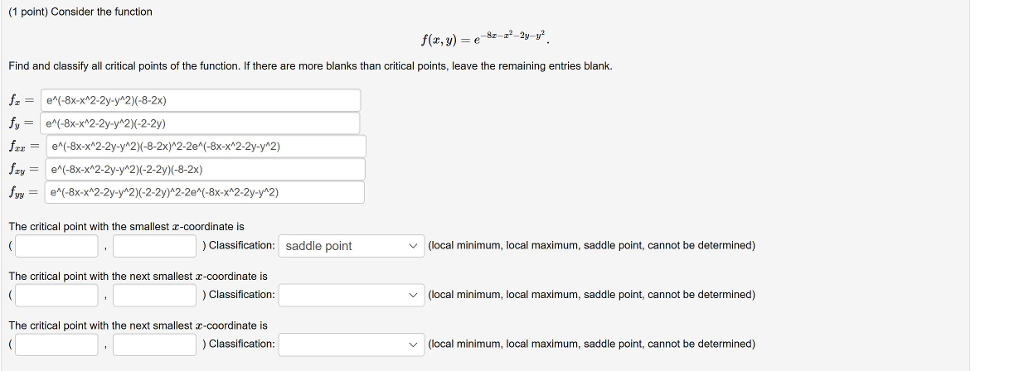This screenshot has width=1024, height=371.
Task: Open the 'saddle point' classification dropdown
Action: click(x=351, y=246)
